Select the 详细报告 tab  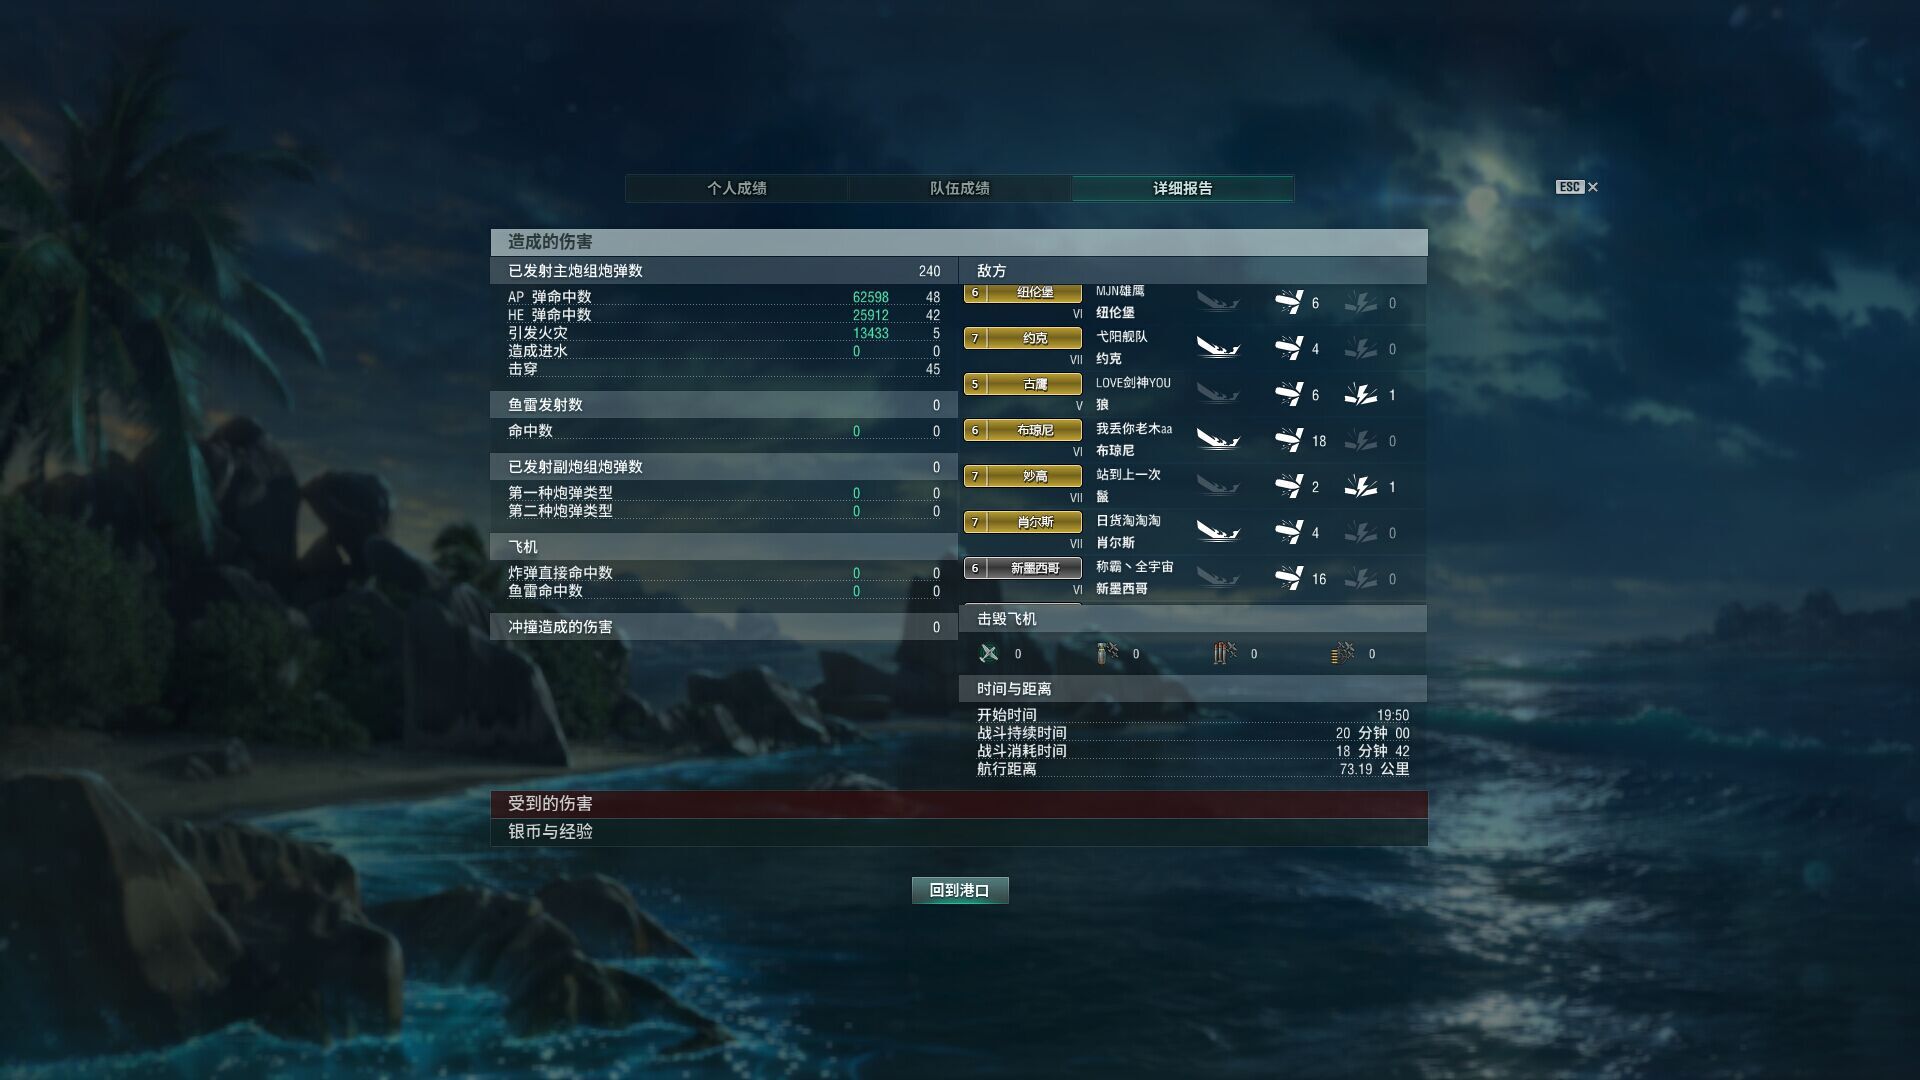tap(1183, 188)
